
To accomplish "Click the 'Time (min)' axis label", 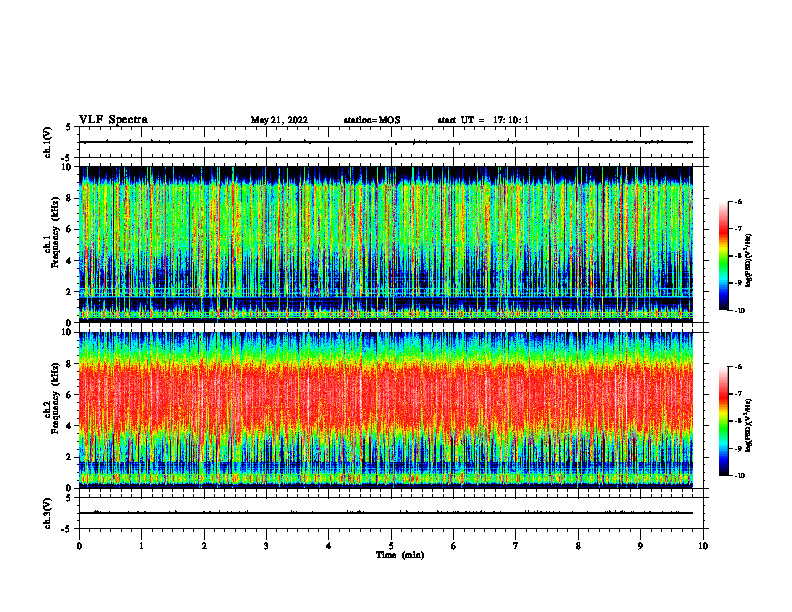I will tap(400, 555).
